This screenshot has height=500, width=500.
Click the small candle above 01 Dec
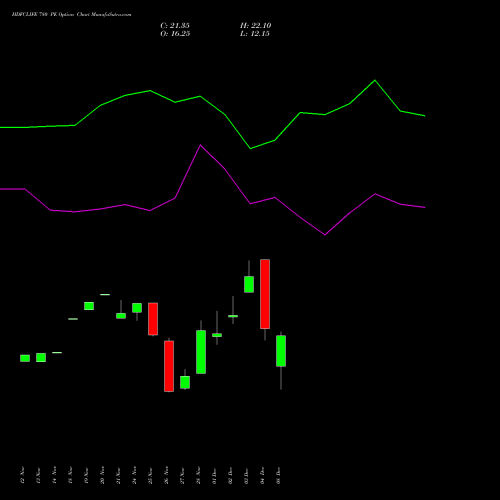coord(217,335)
